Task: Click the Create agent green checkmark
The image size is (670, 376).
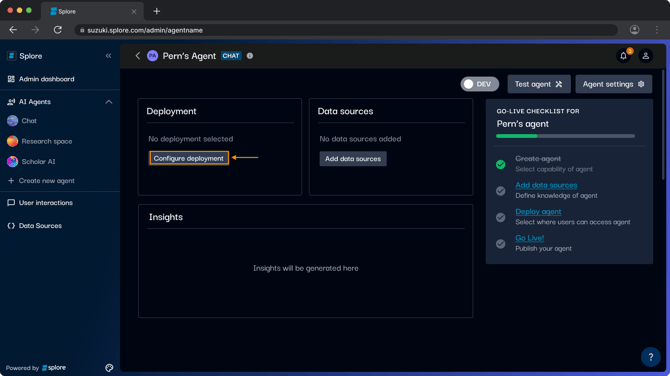Action: 500,164
